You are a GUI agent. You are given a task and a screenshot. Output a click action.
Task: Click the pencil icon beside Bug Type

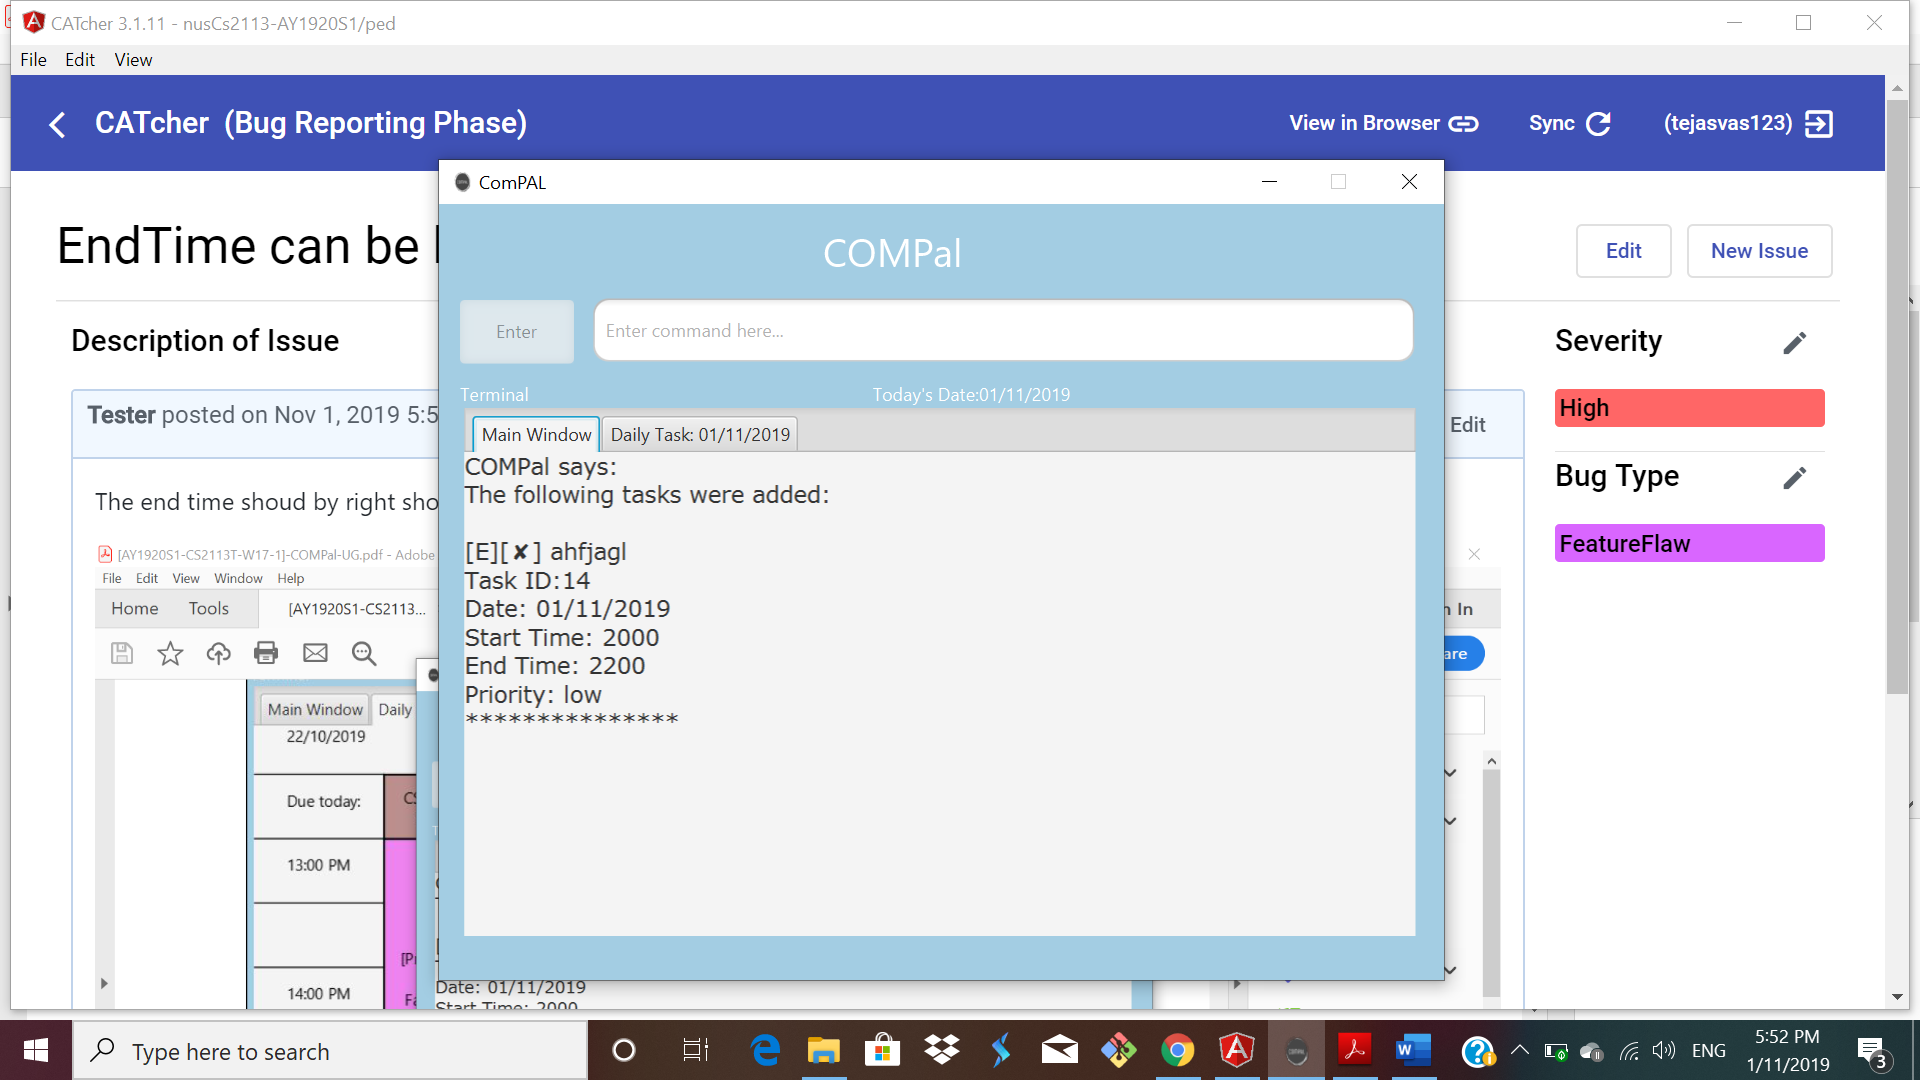[1794, 478]
